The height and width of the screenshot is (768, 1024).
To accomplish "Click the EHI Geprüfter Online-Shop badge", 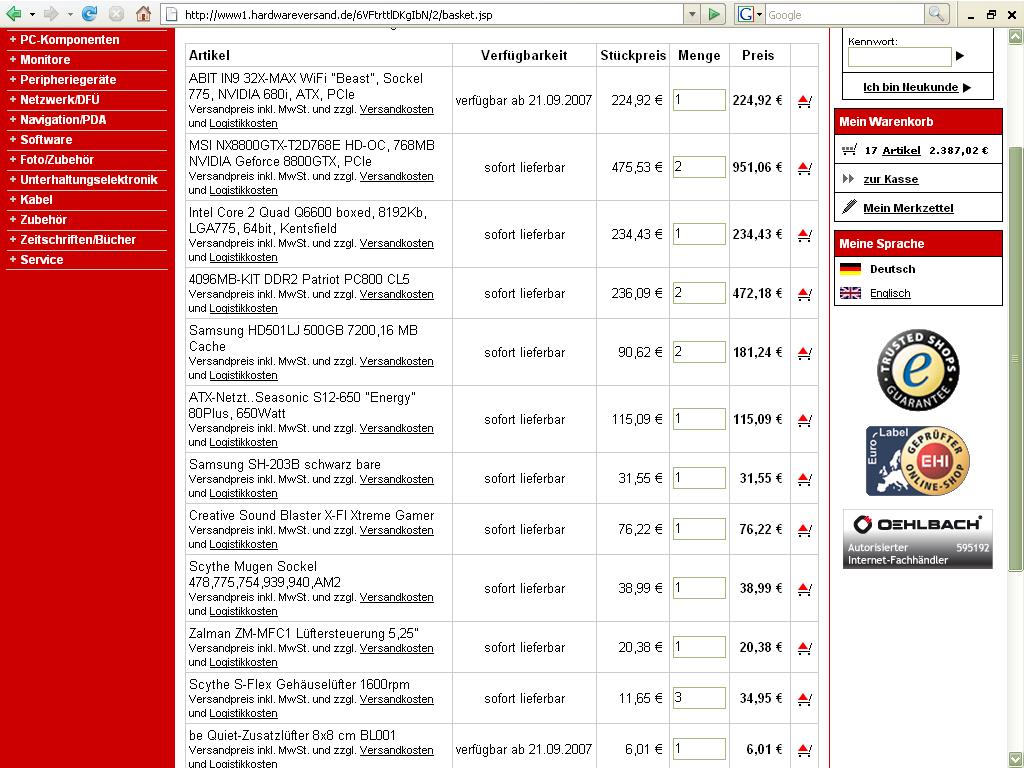I will click(918, 461).
